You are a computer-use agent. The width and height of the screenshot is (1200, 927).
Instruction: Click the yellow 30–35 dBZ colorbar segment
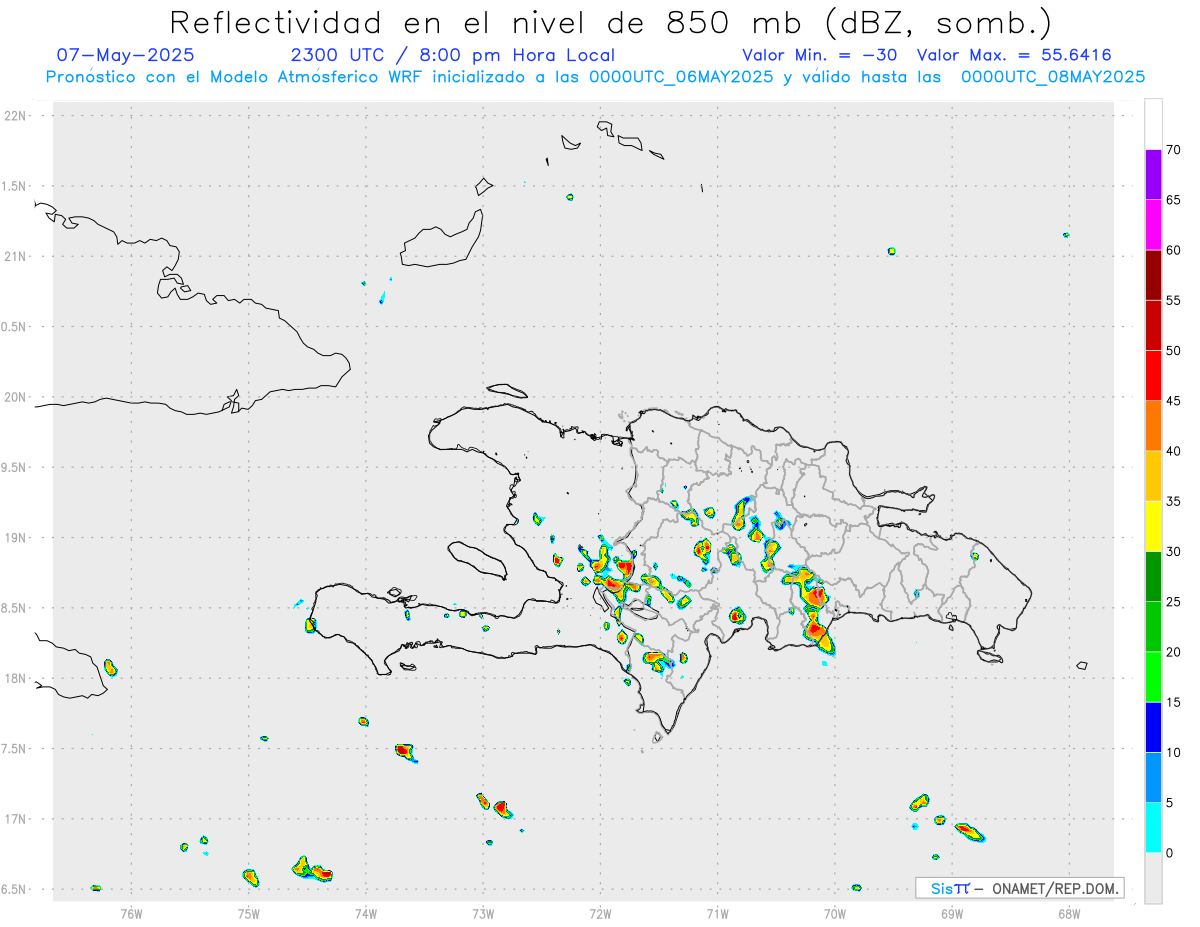(x=1153, y=526)
